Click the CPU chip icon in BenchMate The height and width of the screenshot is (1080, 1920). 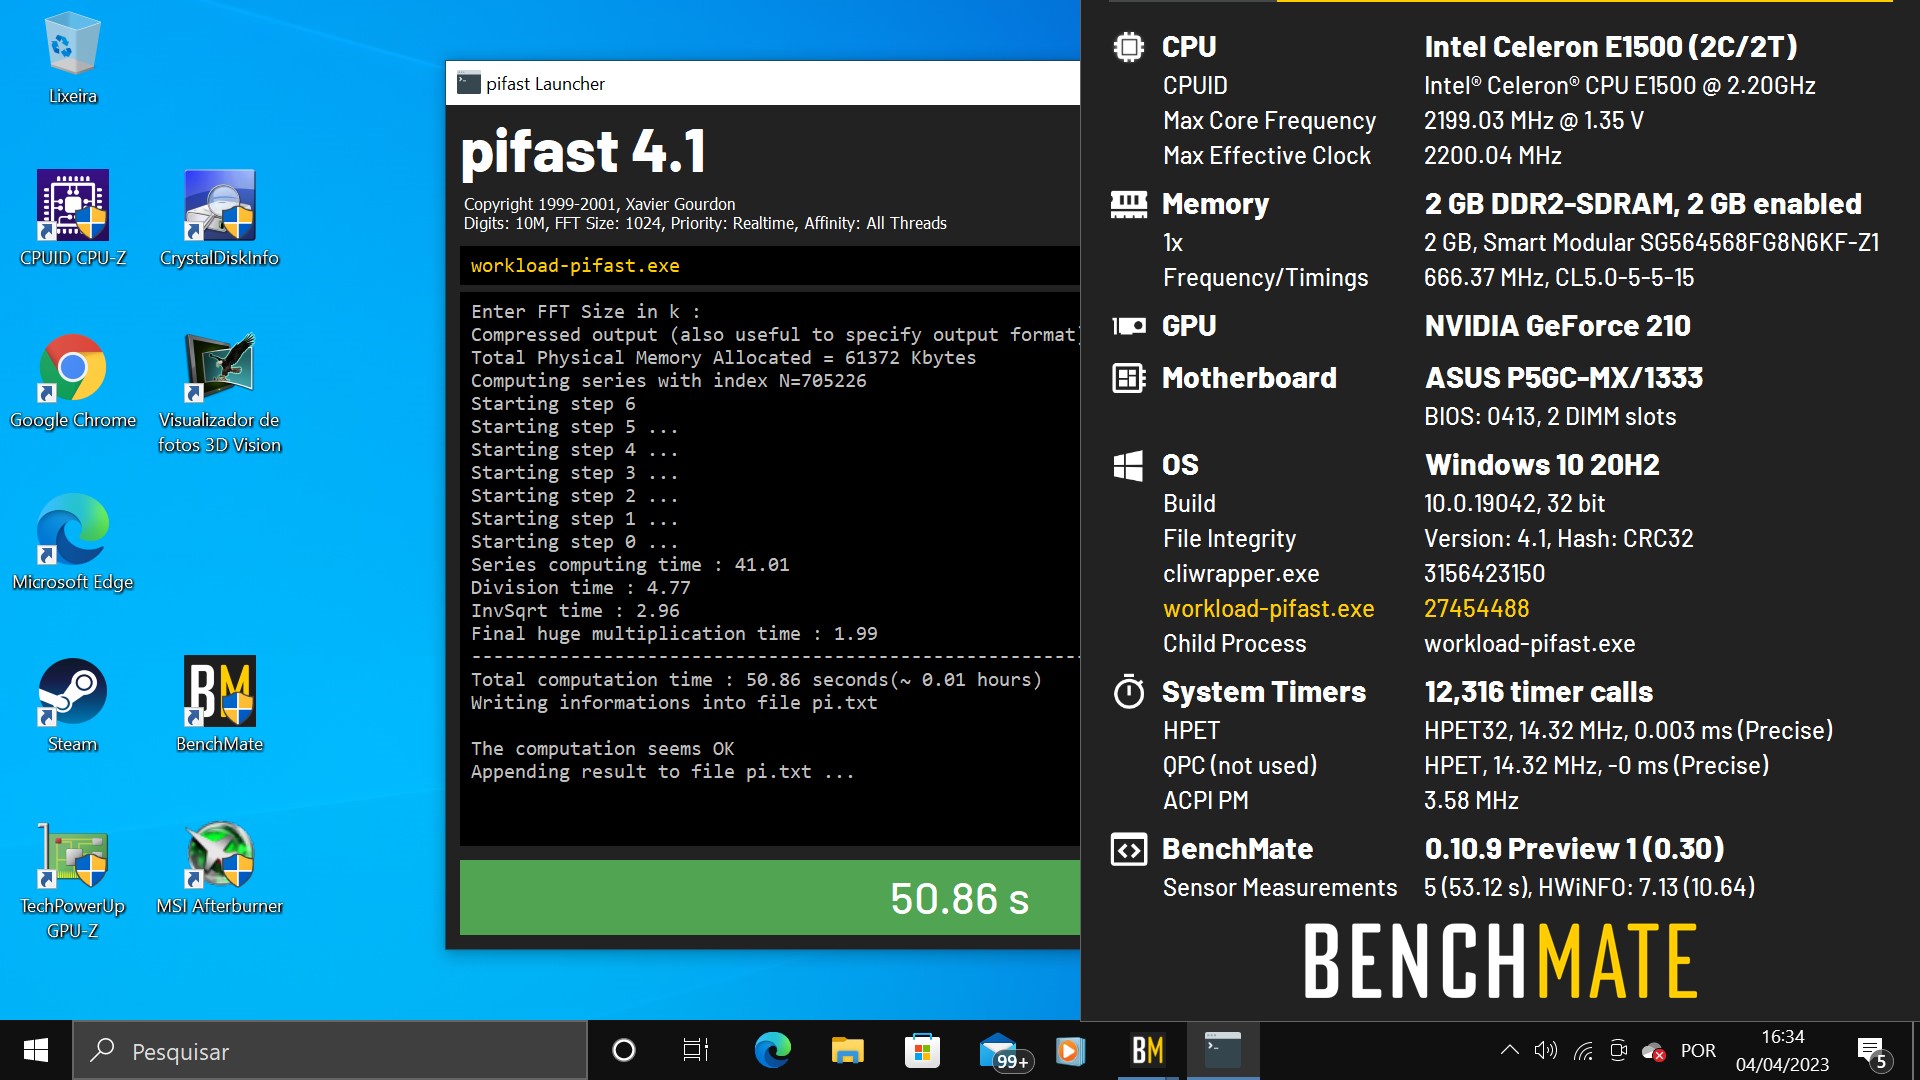point(1129,47)
